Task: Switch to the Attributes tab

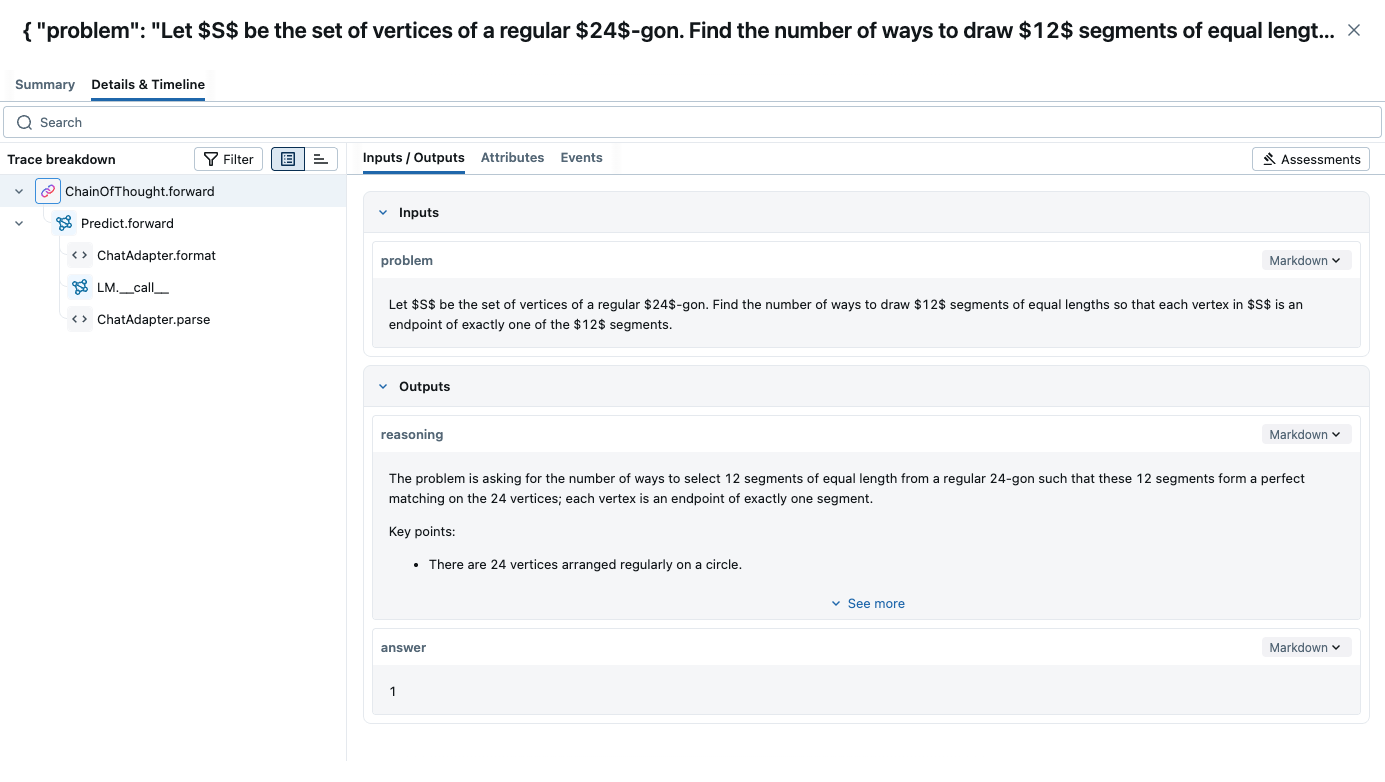Action: click(x=512, y=157)
